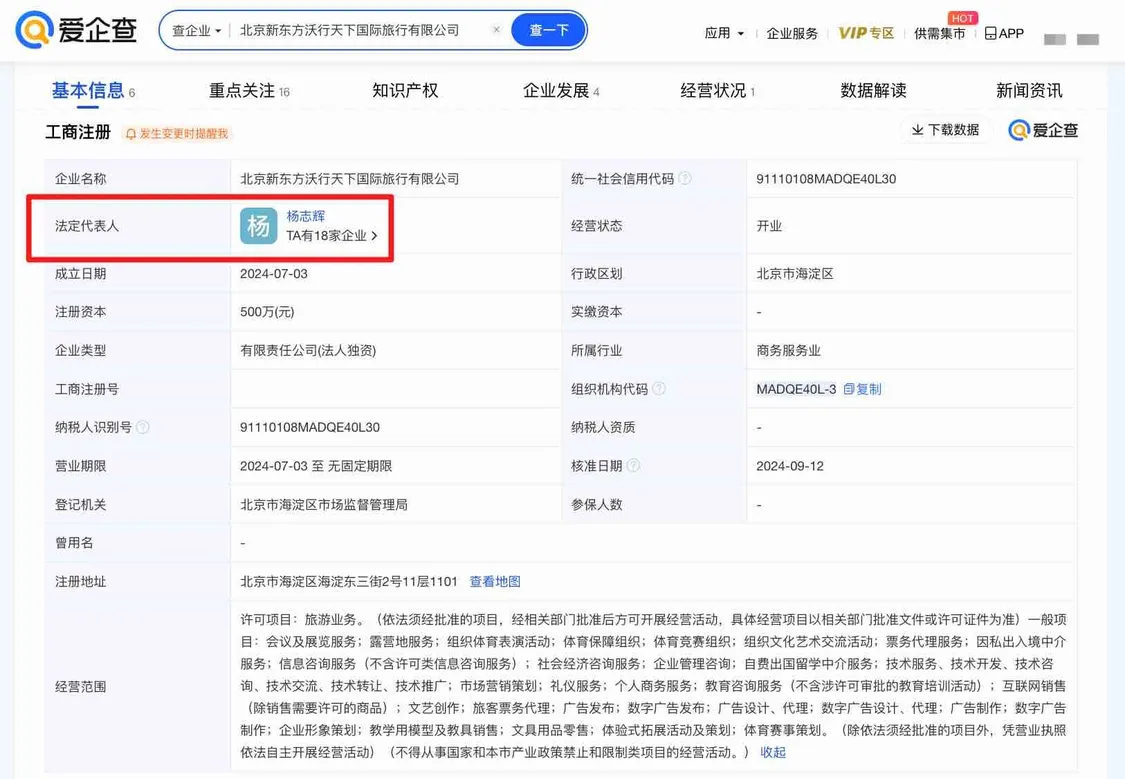Click the 杨 avatar of legal representative
Image resolution: width=1125 pixels, height=779 pixels.
click(x=258, y=226)
